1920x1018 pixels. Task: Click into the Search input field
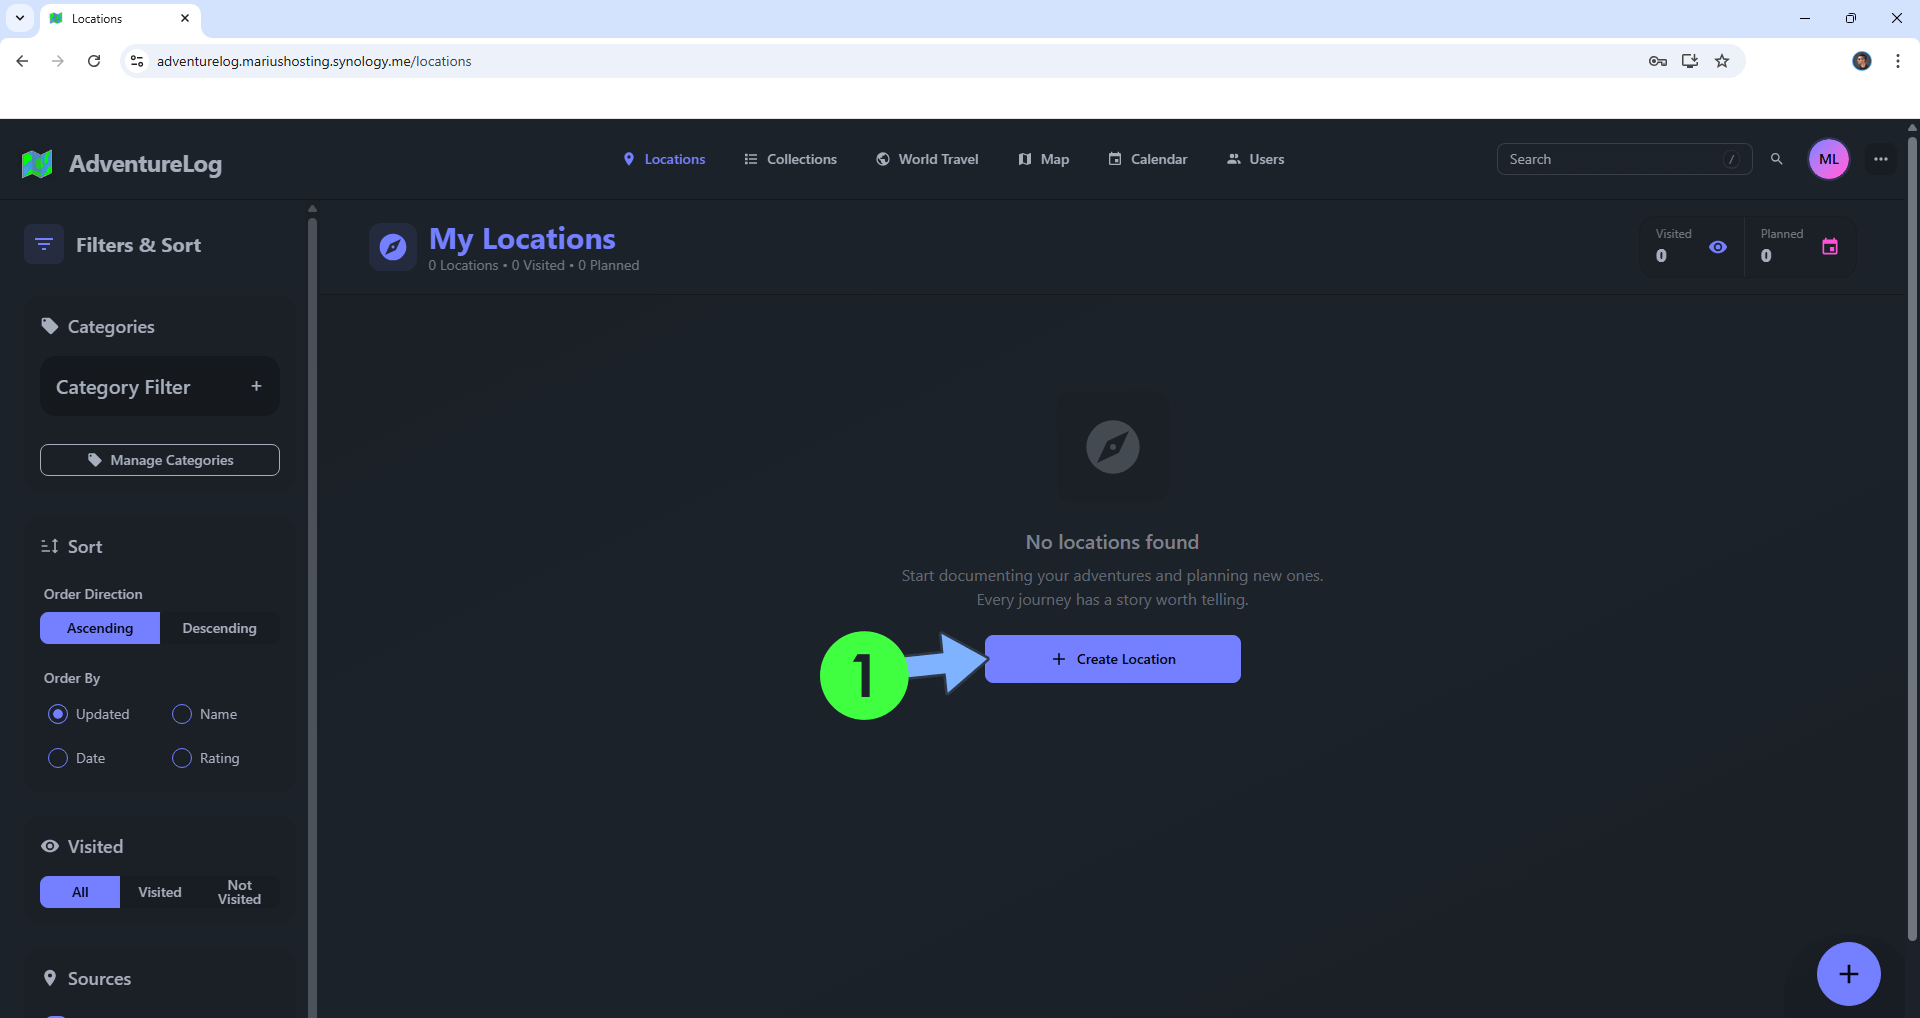[x=1612, y=159]
